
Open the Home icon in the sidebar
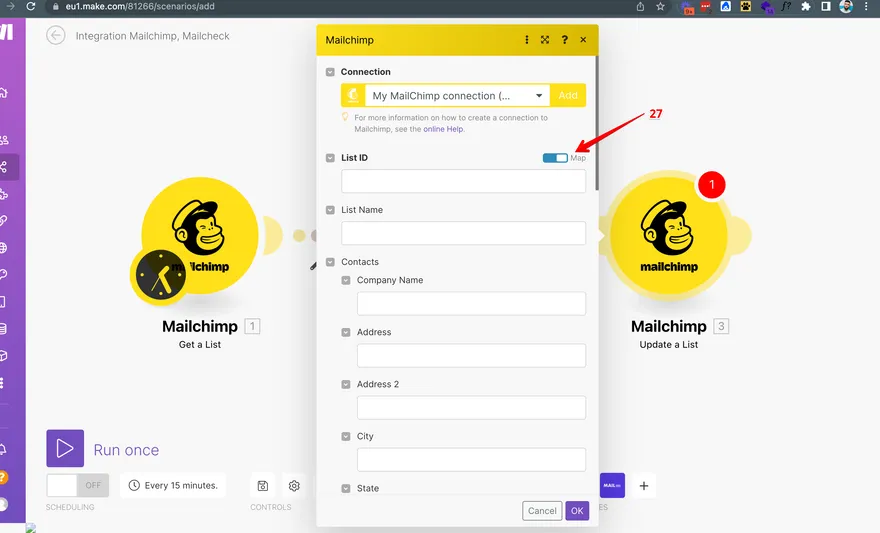pyautogui.click(x=3, y=93)
